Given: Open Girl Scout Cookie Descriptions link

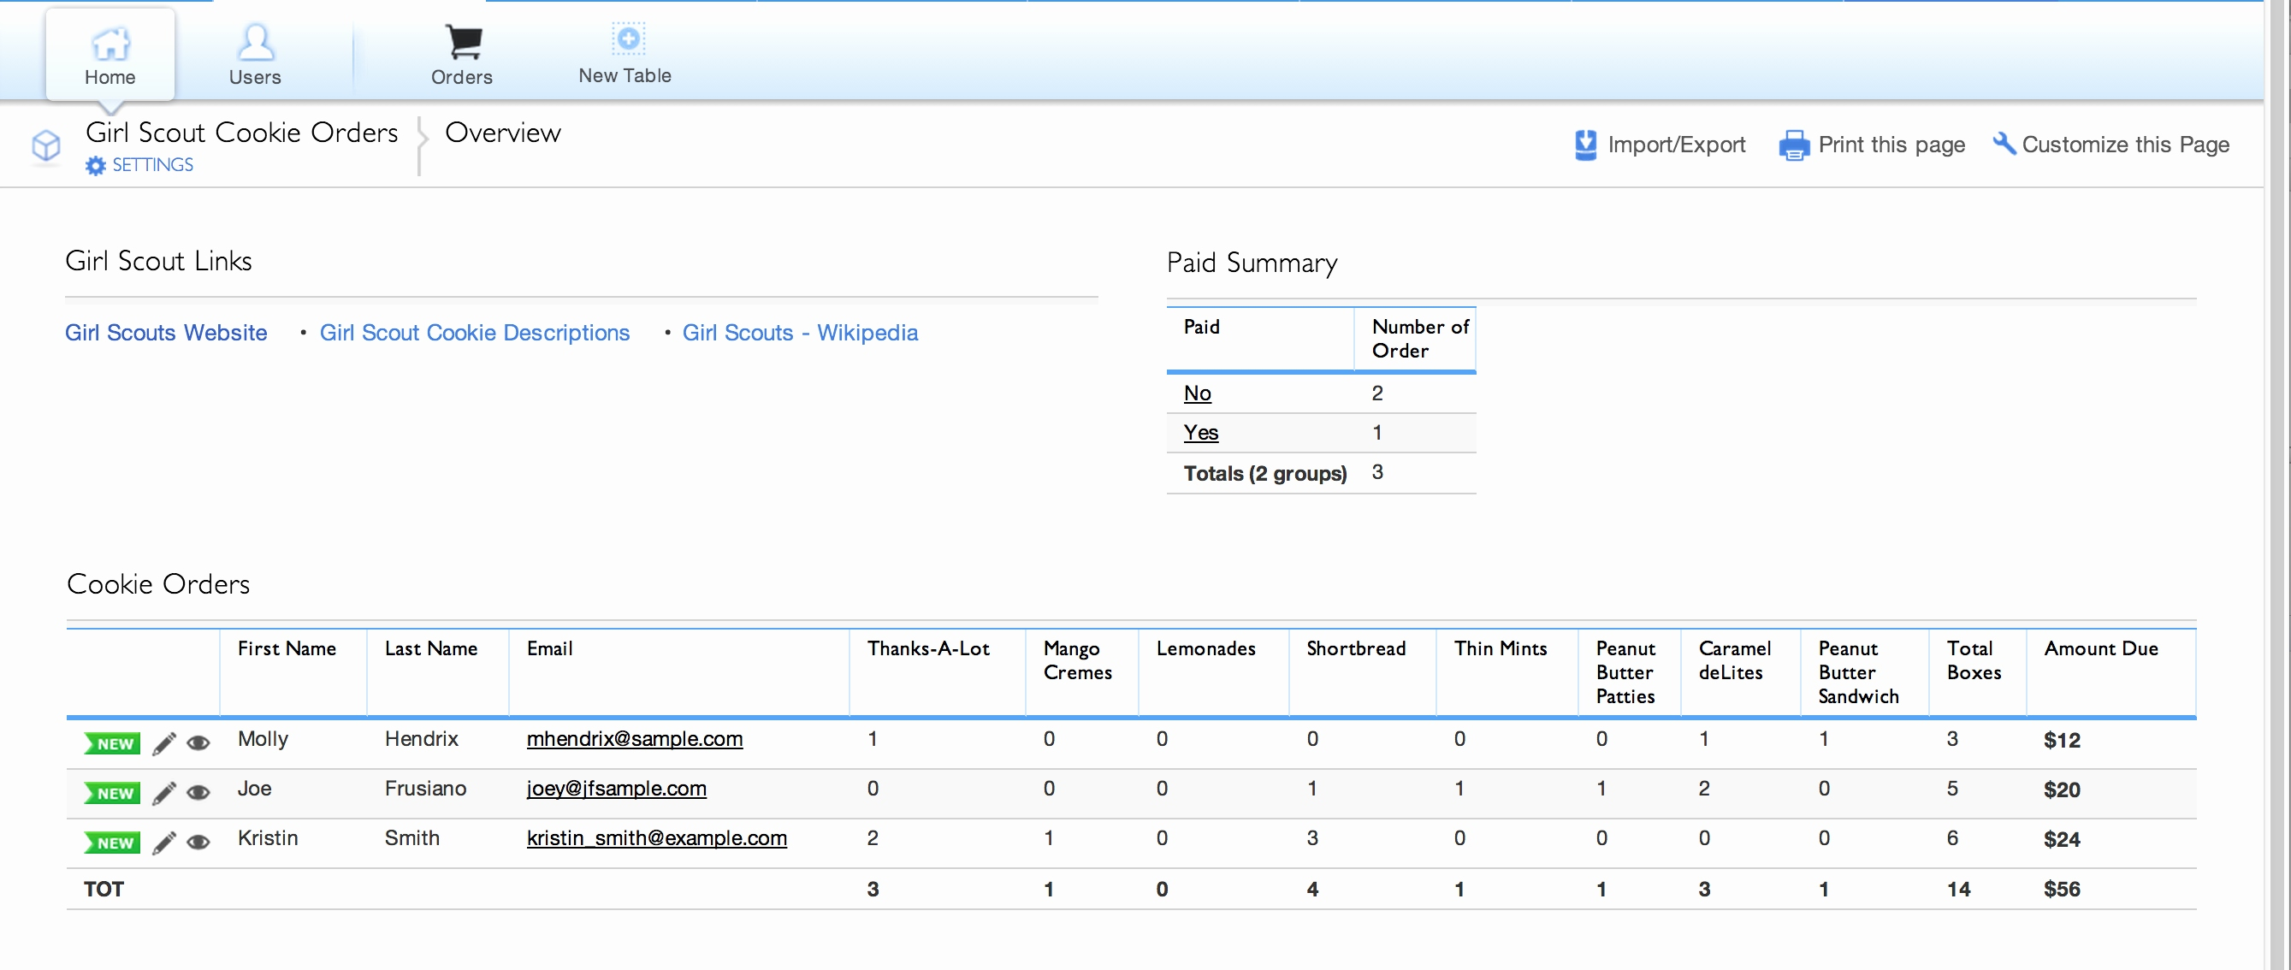Looking at the screenshot, I should click(x=475, y=333).
